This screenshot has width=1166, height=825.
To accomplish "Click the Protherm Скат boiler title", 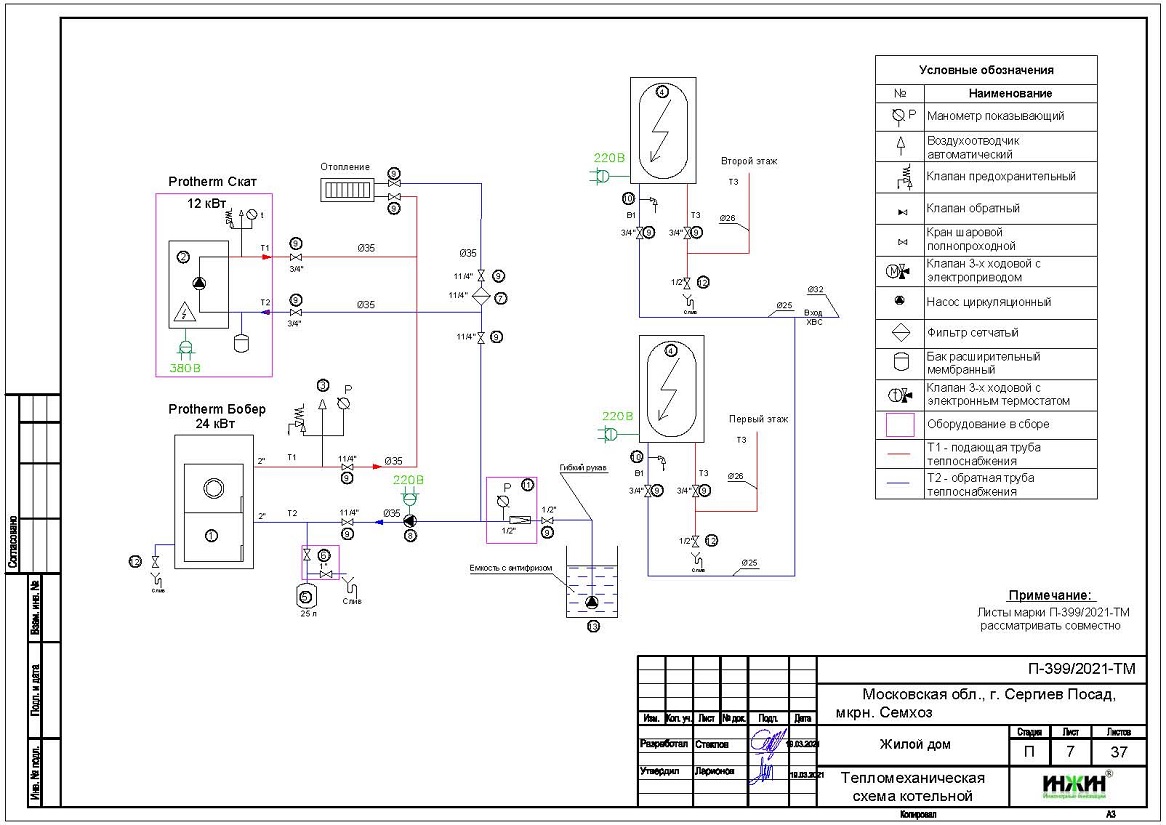I will point(213,182).
